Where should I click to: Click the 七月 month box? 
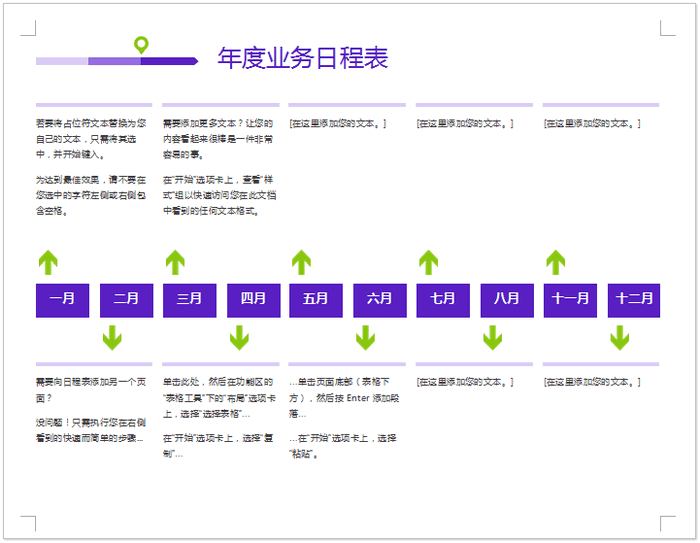pyautogui.click(x=443, y=301)
